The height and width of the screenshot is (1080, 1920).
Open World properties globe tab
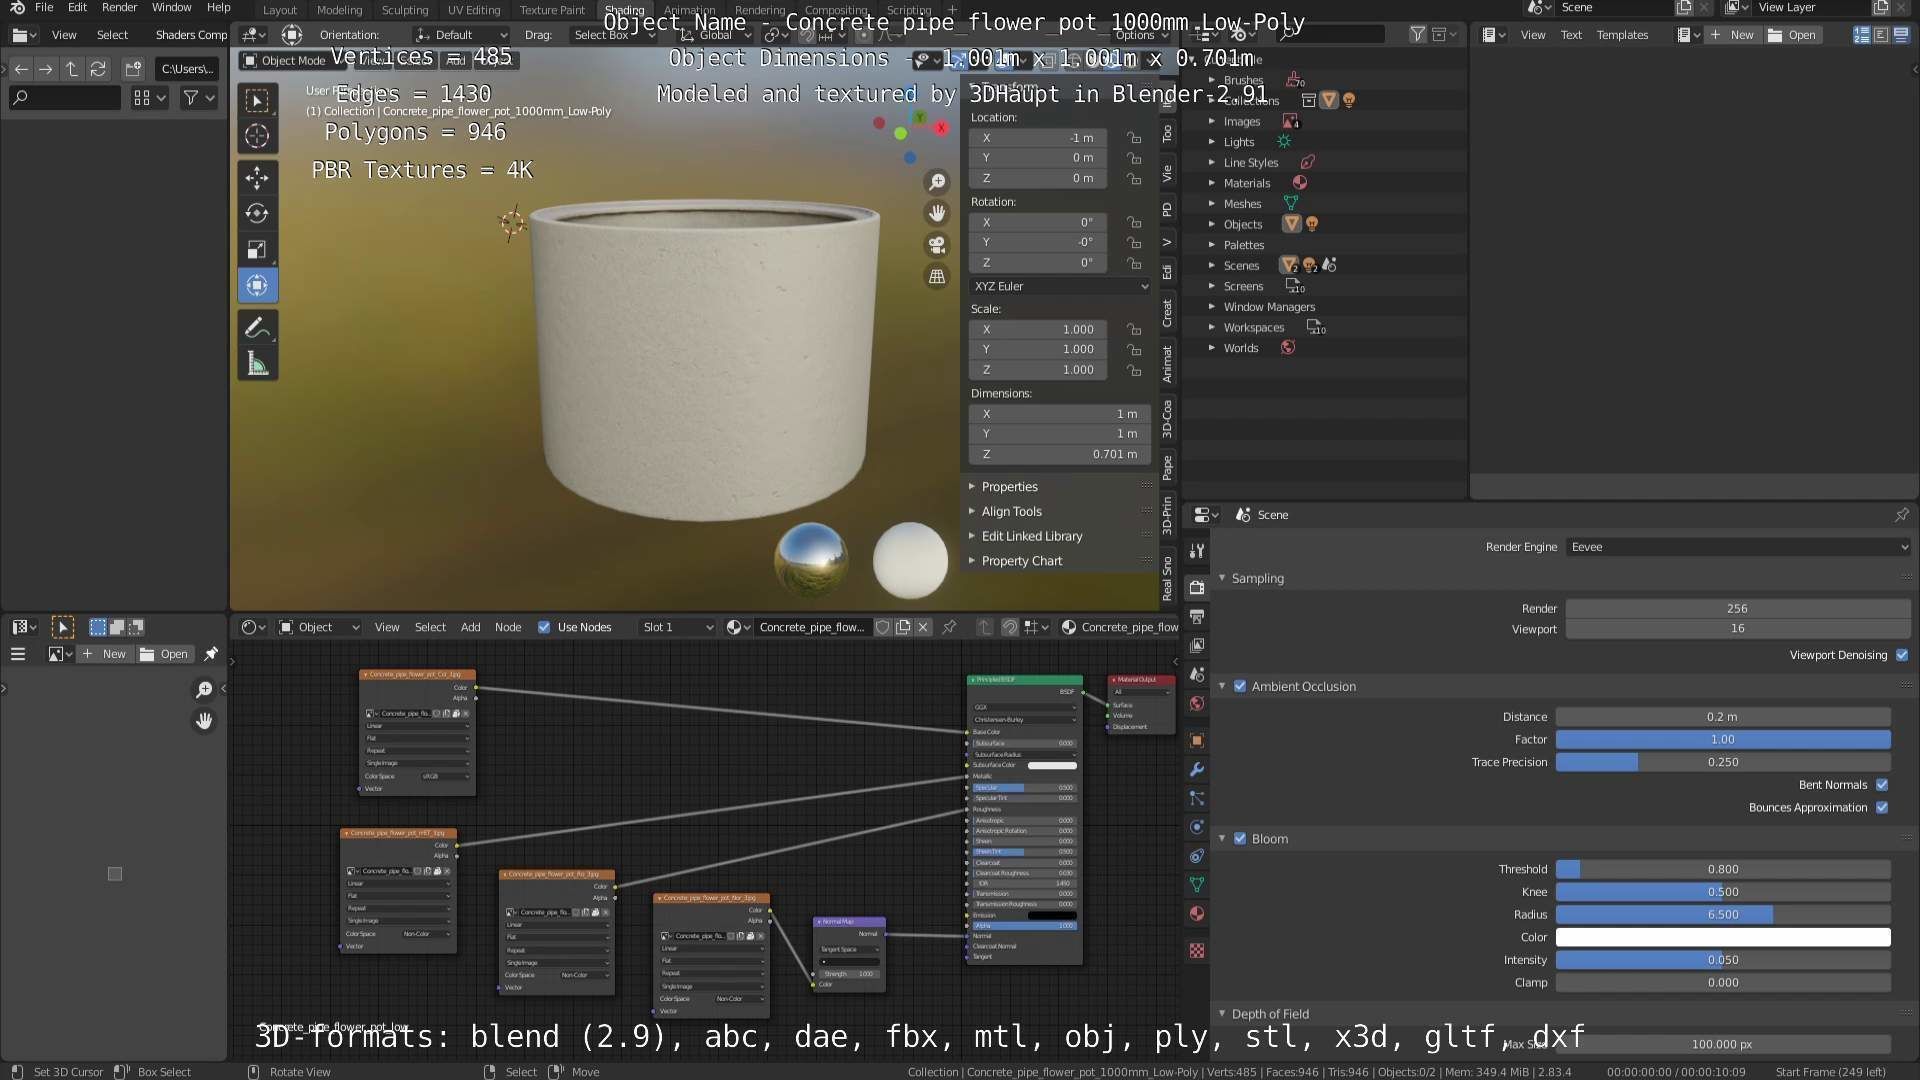[x=1197, y=704]
